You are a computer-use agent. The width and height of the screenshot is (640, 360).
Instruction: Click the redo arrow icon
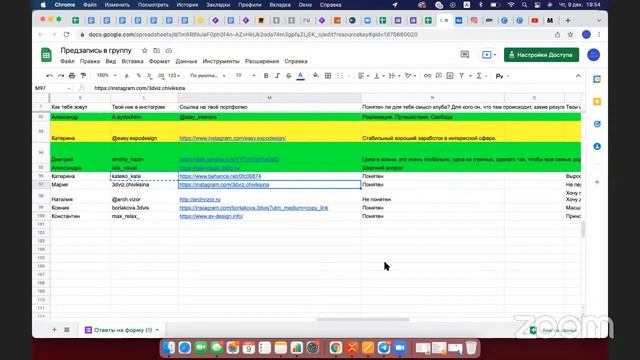pyautogui.click(x=60, y=76)
